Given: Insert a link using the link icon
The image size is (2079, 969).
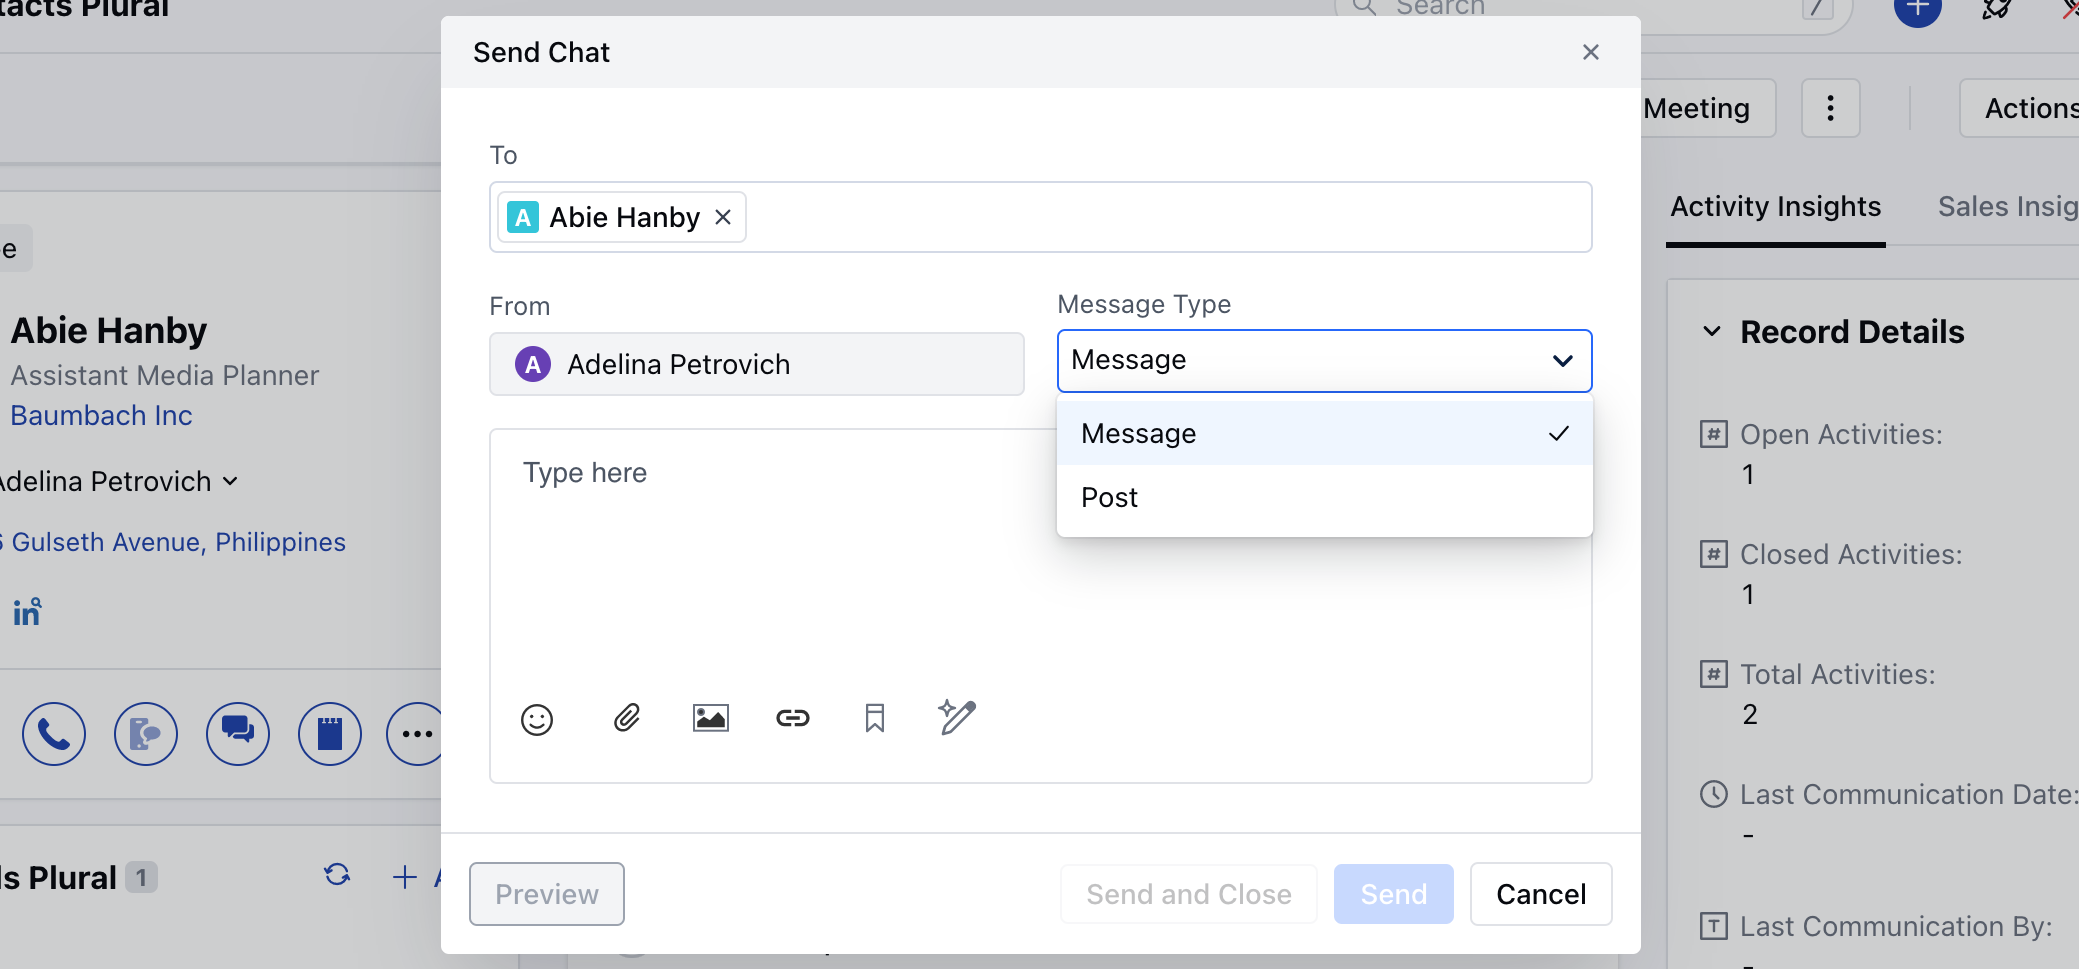Looking at the screenshot, I should pyautogui.click(x=792, y=717).
